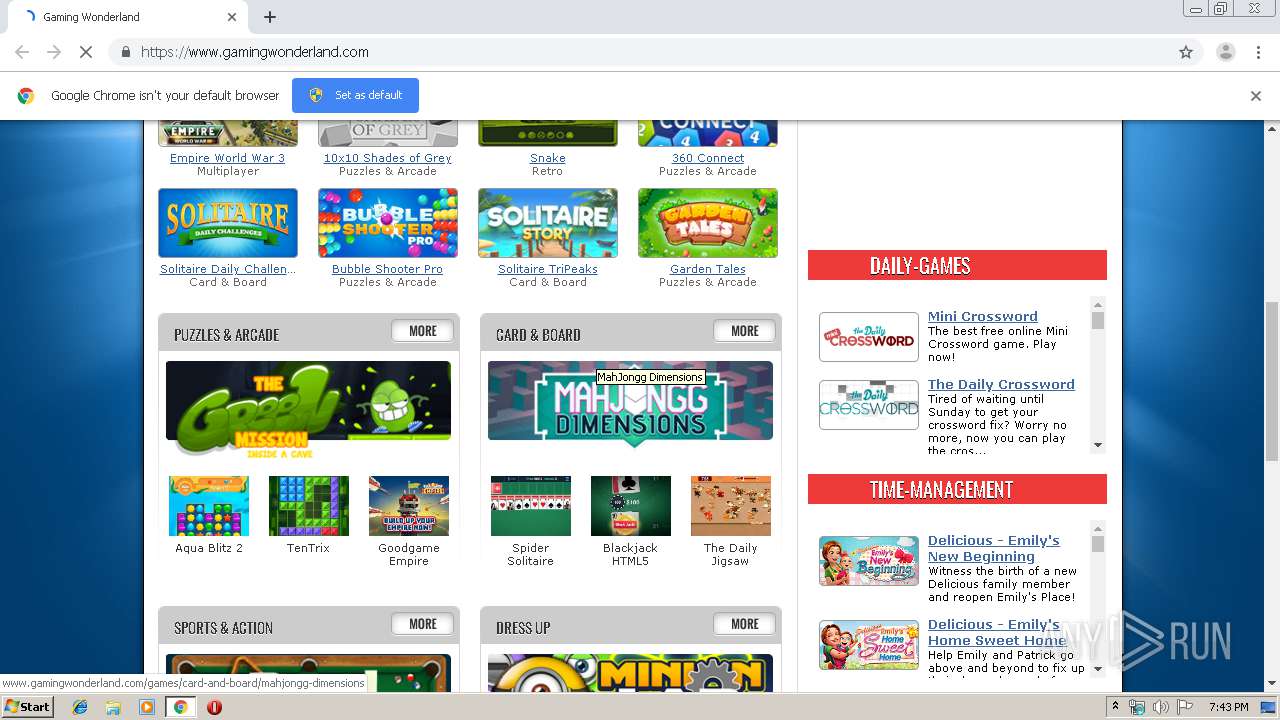Click the Mini Crossword logo thumbnail

click(x=869, y=337)
